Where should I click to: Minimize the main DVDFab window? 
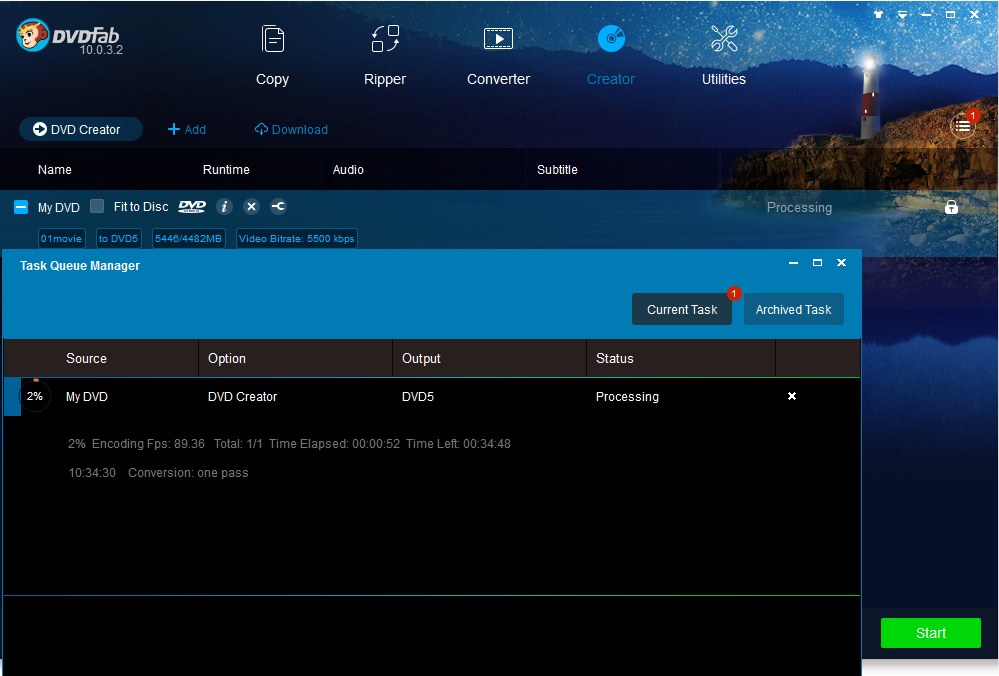click(x=926, y=14)
